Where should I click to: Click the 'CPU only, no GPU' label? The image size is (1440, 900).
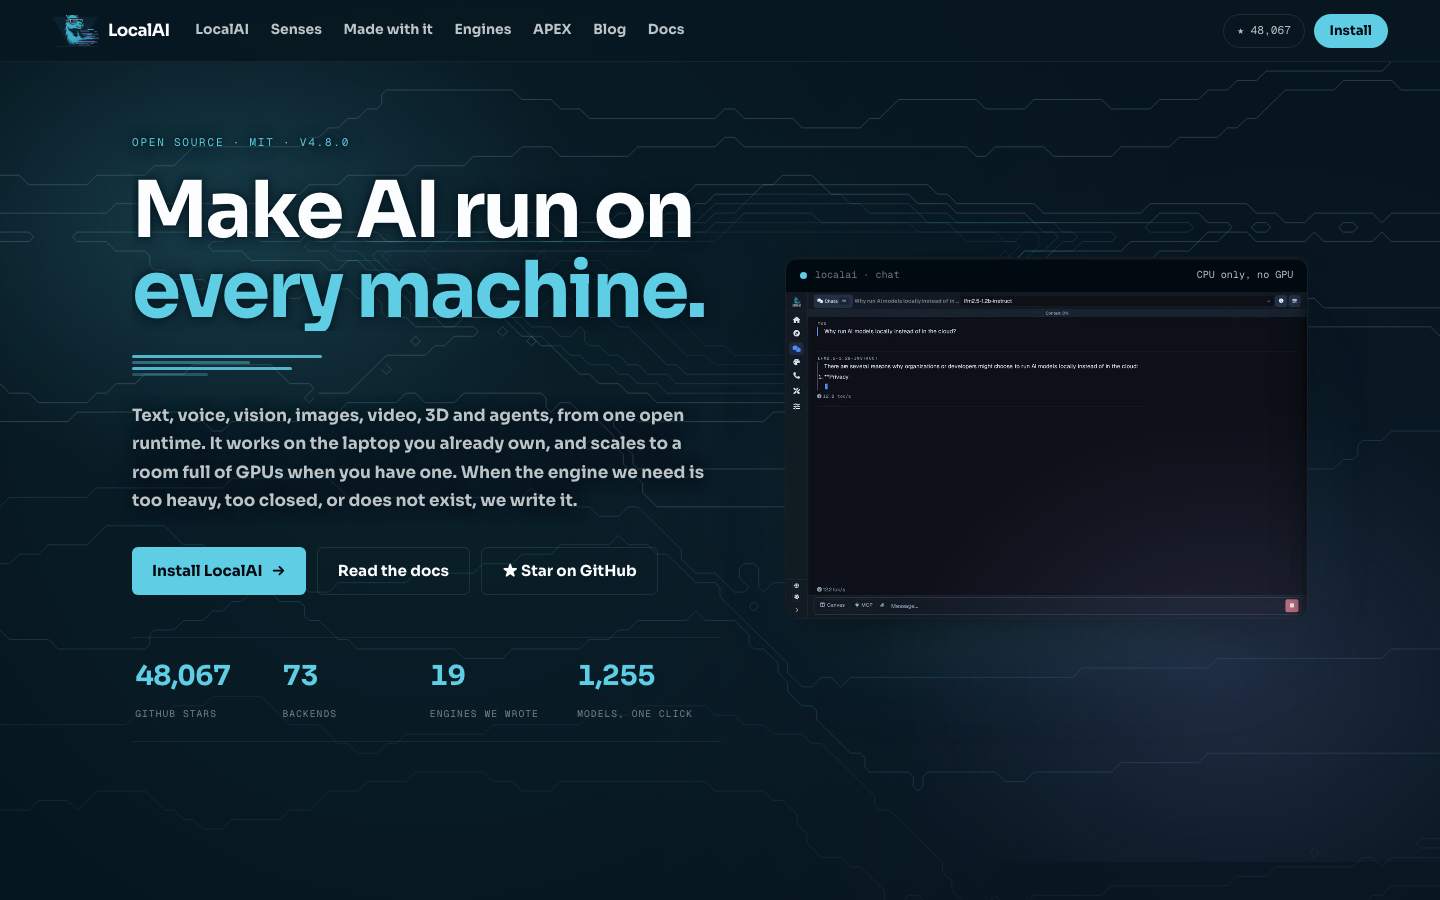tap(1245, 275)
